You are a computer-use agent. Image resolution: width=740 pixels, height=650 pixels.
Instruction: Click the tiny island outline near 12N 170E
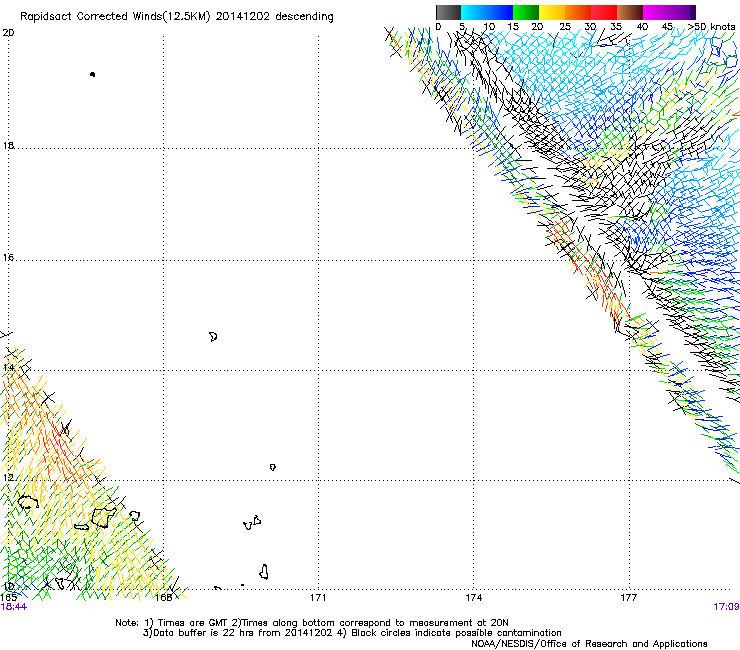pyautogui.click(x=273, y=467)
